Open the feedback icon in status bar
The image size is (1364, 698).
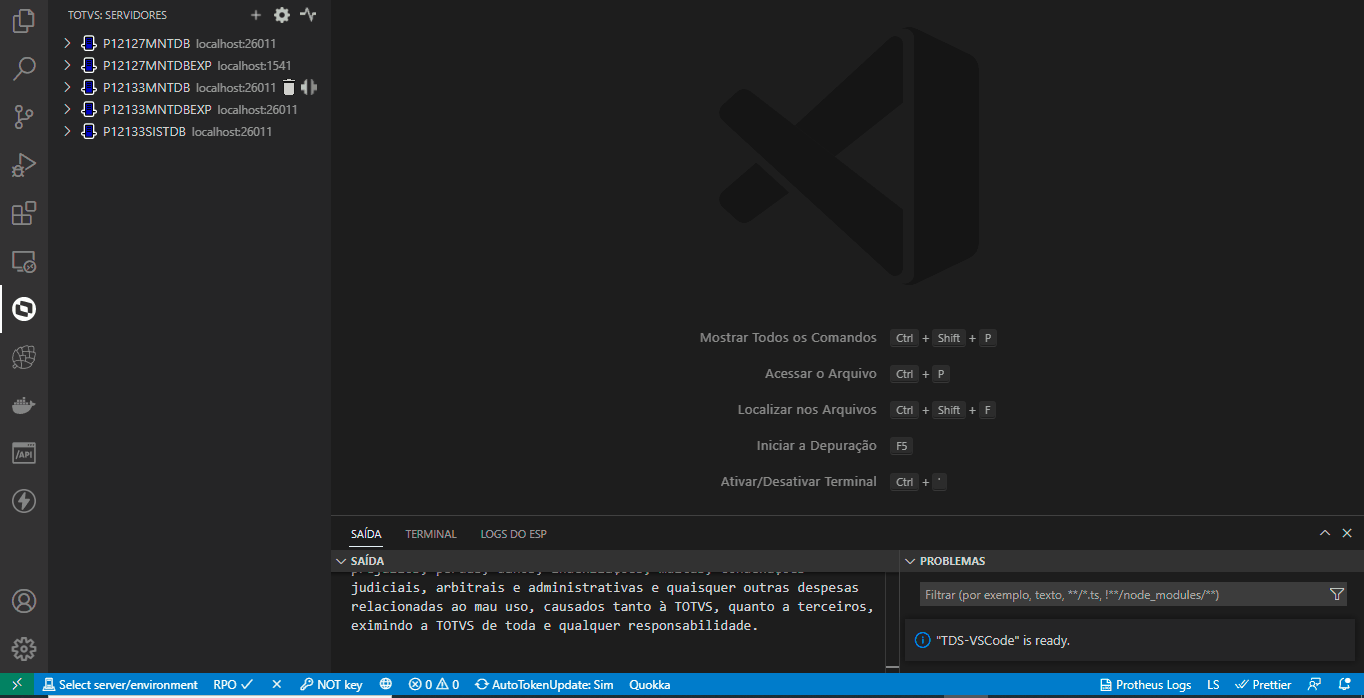pos(1315,685)
